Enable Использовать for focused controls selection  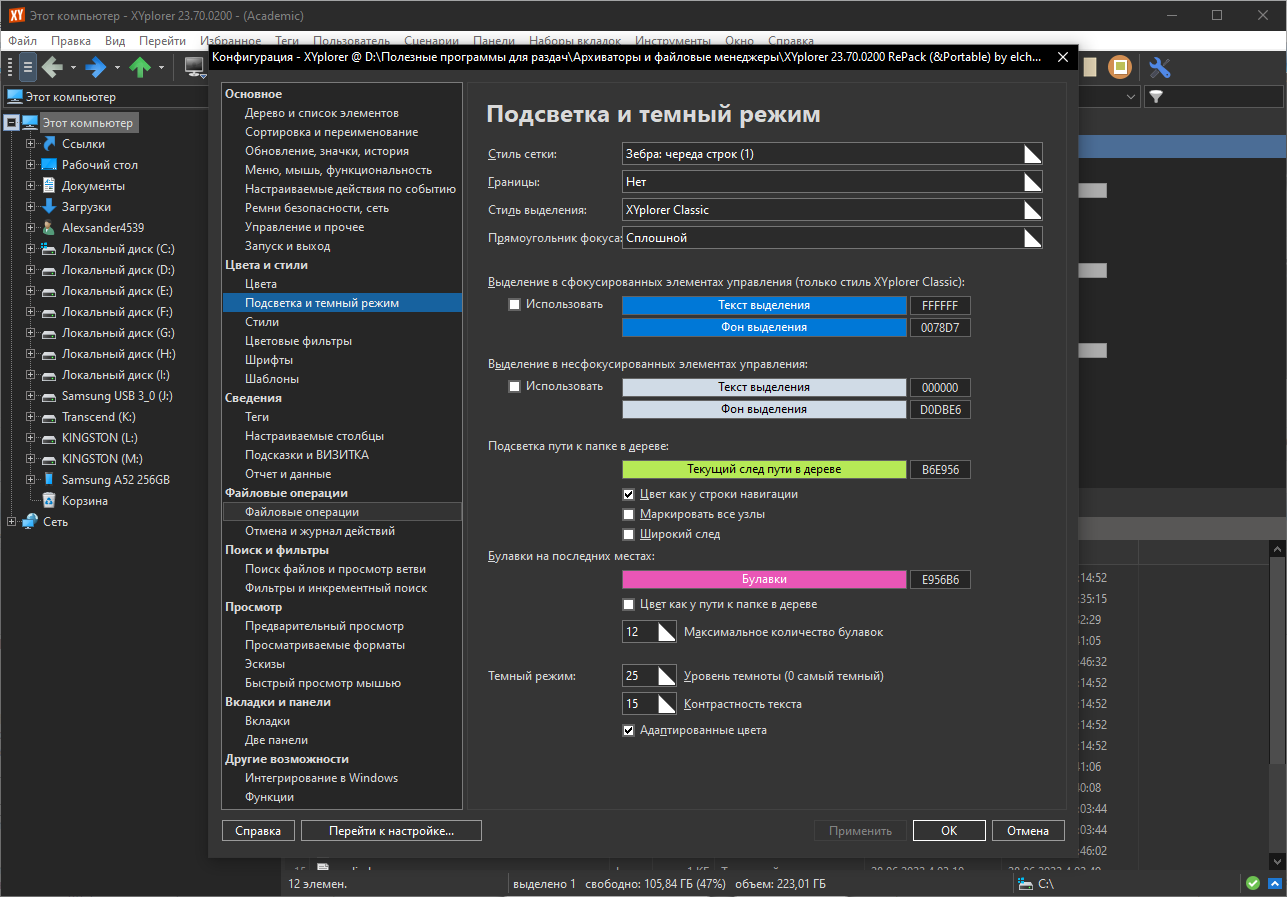click(x=515, y=304)
